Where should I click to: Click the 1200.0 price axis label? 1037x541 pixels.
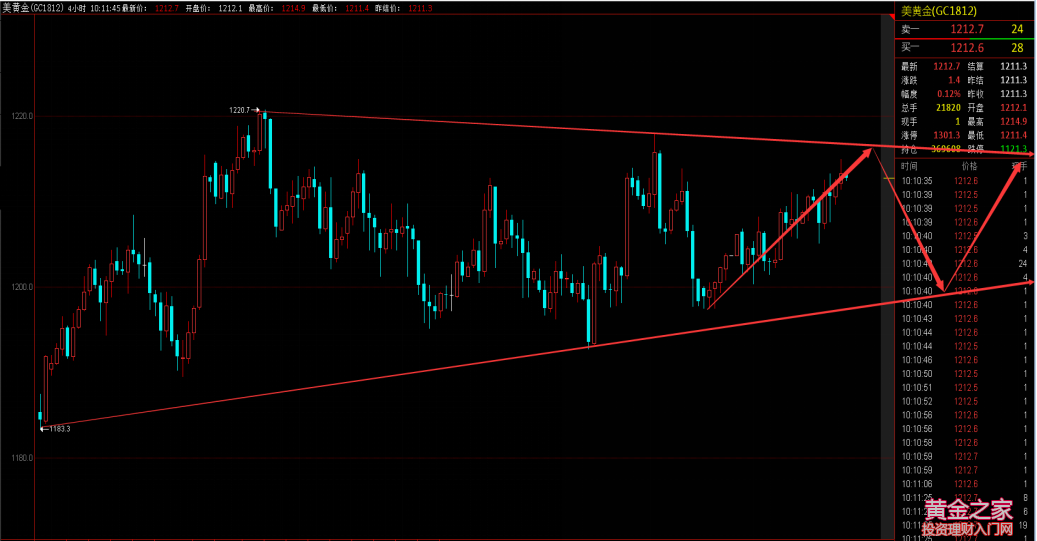(18, 287)
